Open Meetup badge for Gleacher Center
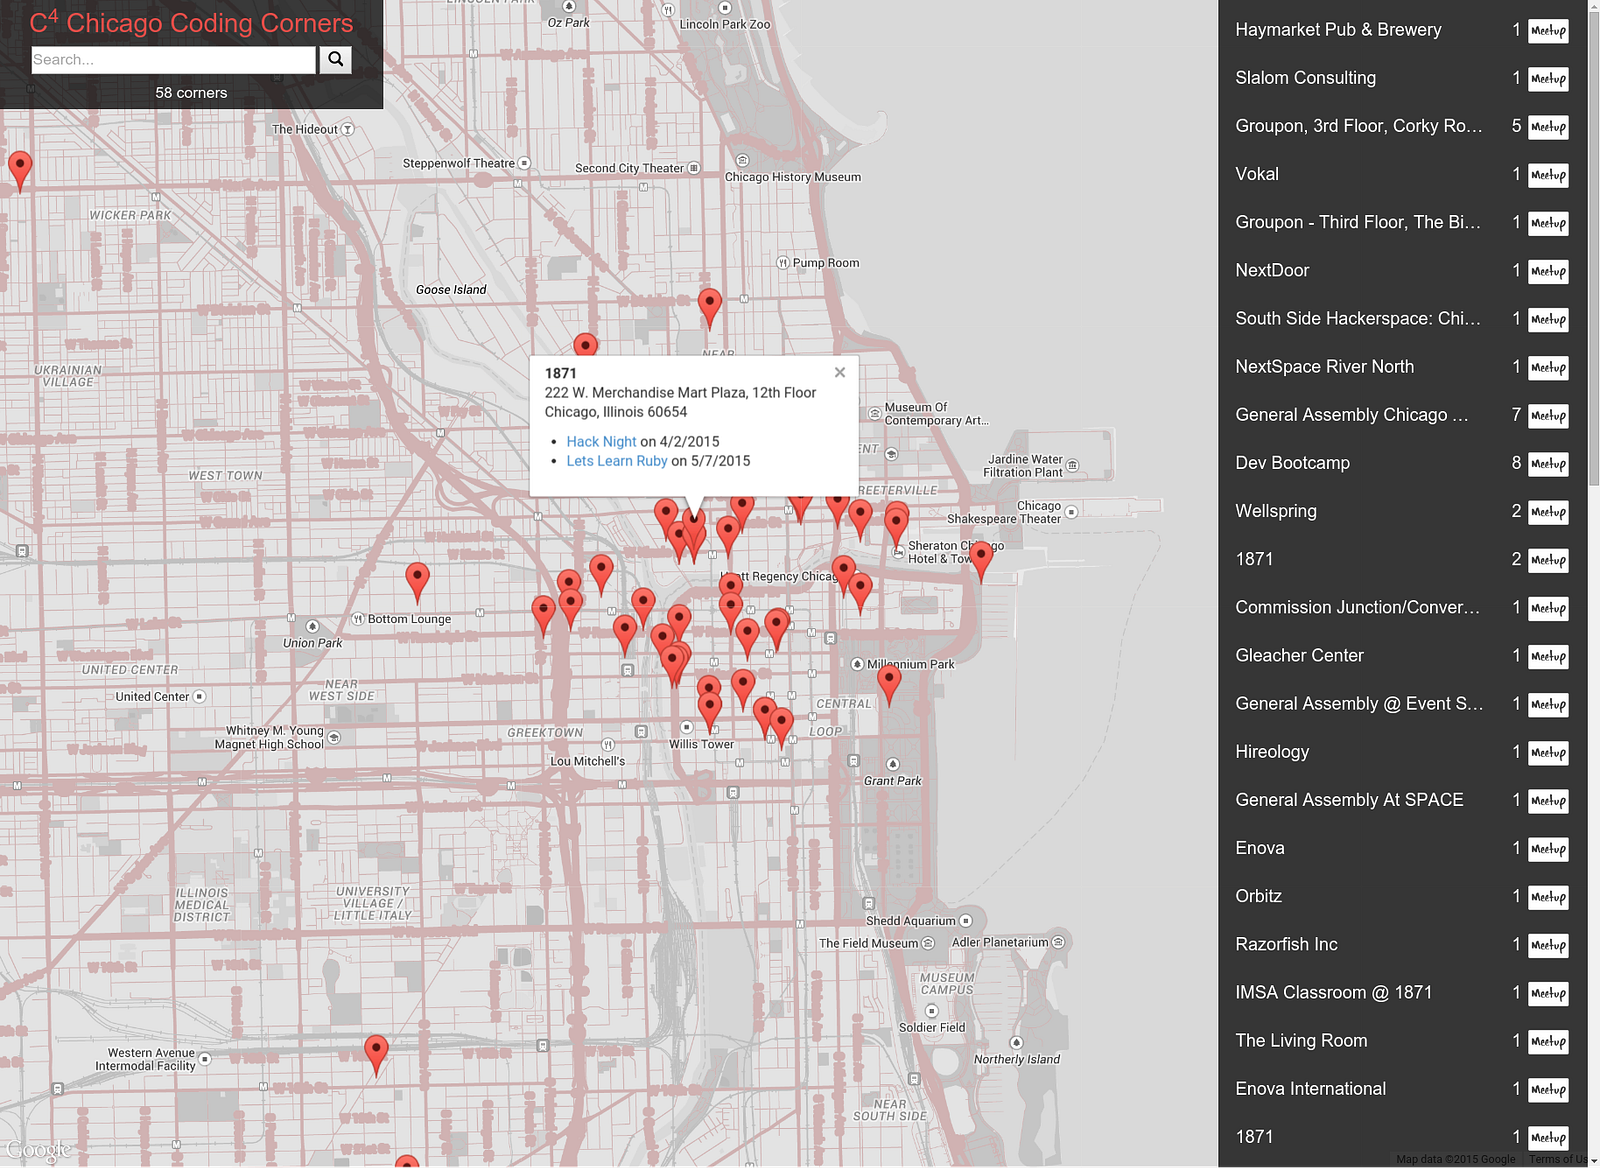The image size is (1600, 1168). pos(1548,656)
